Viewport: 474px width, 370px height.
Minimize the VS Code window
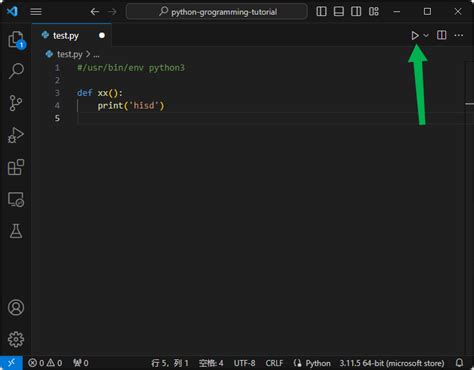396,12
